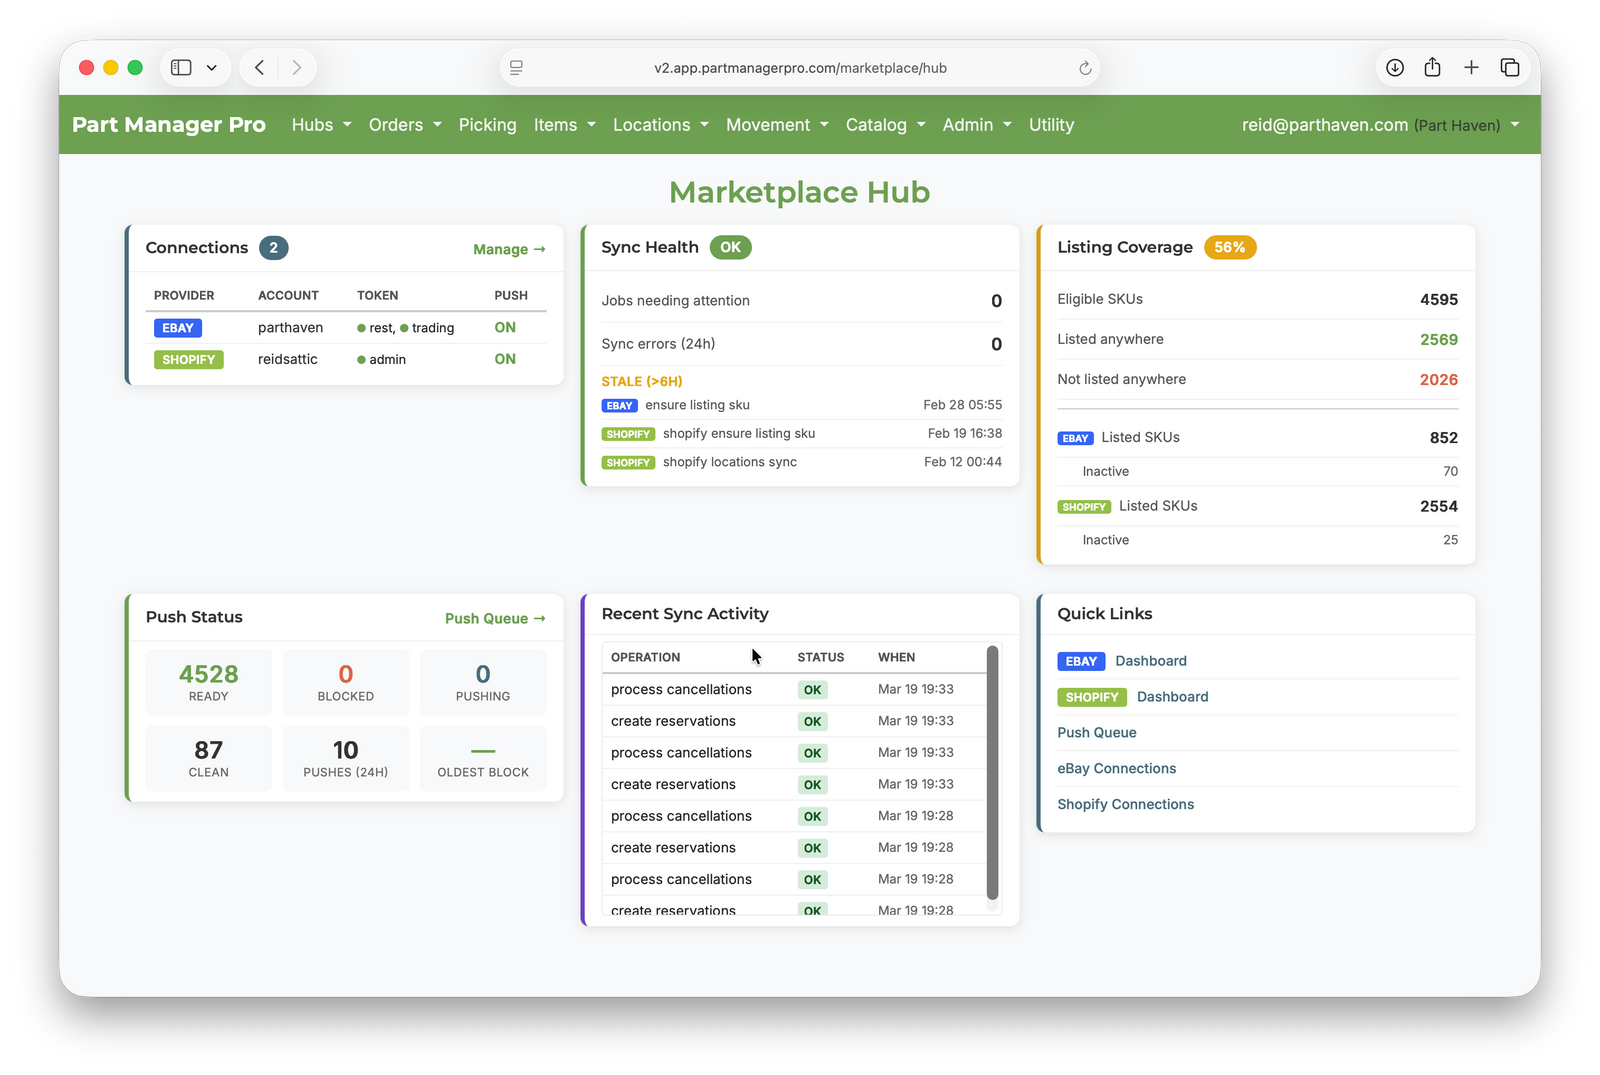
Task: Click the EBAY provider badge in Connections
Action: (178, 328)
